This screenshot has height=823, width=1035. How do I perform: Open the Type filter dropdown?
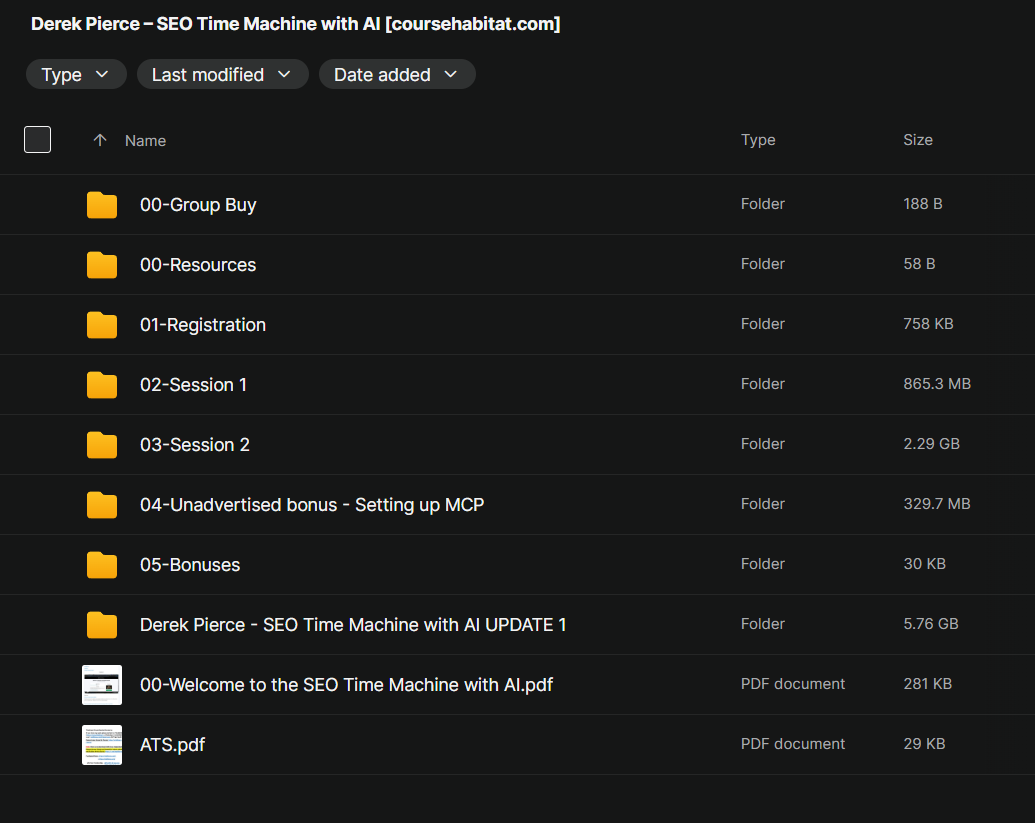pos(76,75)
